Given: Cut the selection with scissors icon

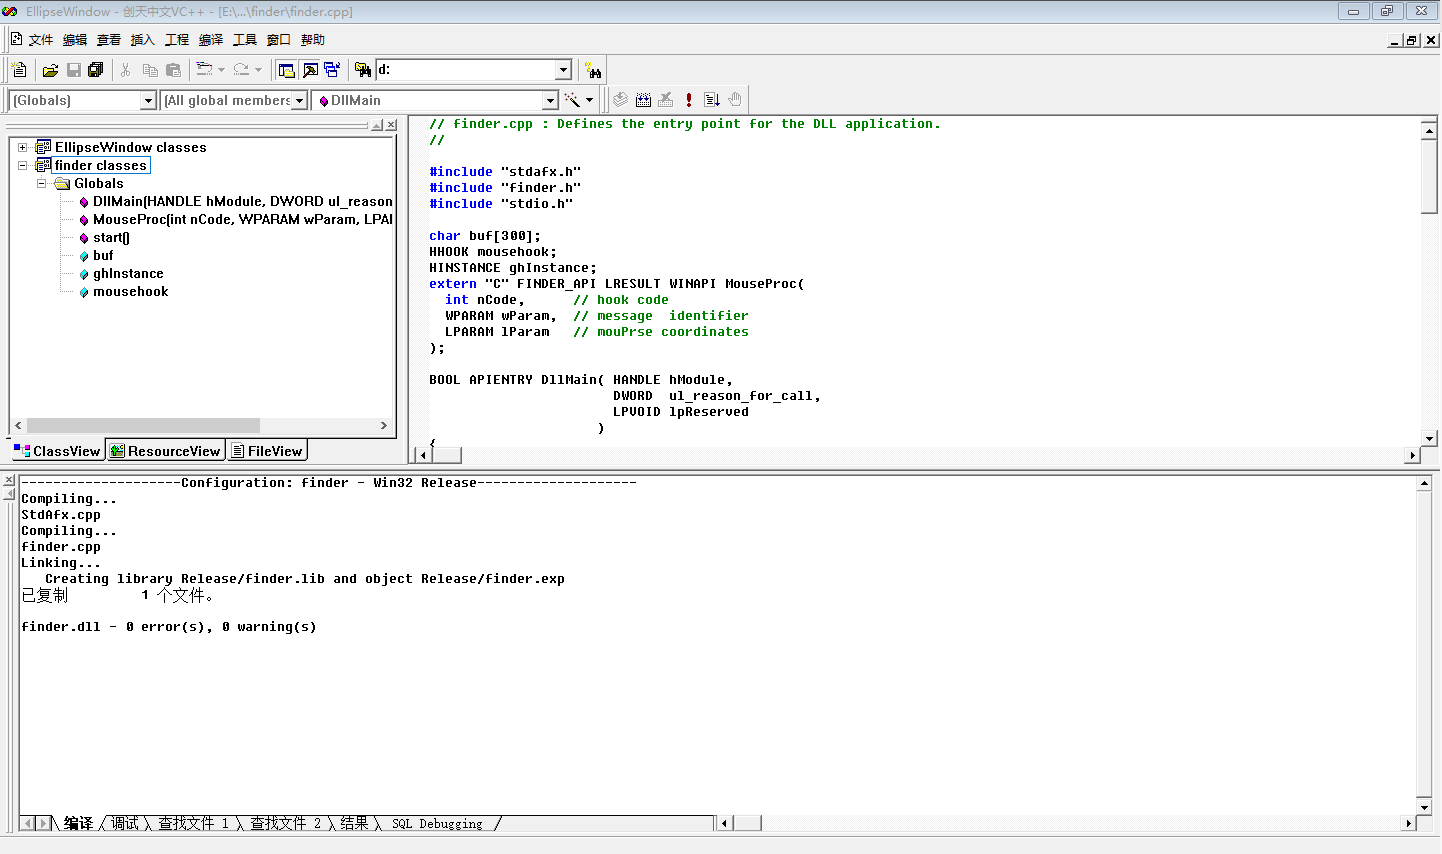Looking at the screenshot, I should [x=125, y=70].
